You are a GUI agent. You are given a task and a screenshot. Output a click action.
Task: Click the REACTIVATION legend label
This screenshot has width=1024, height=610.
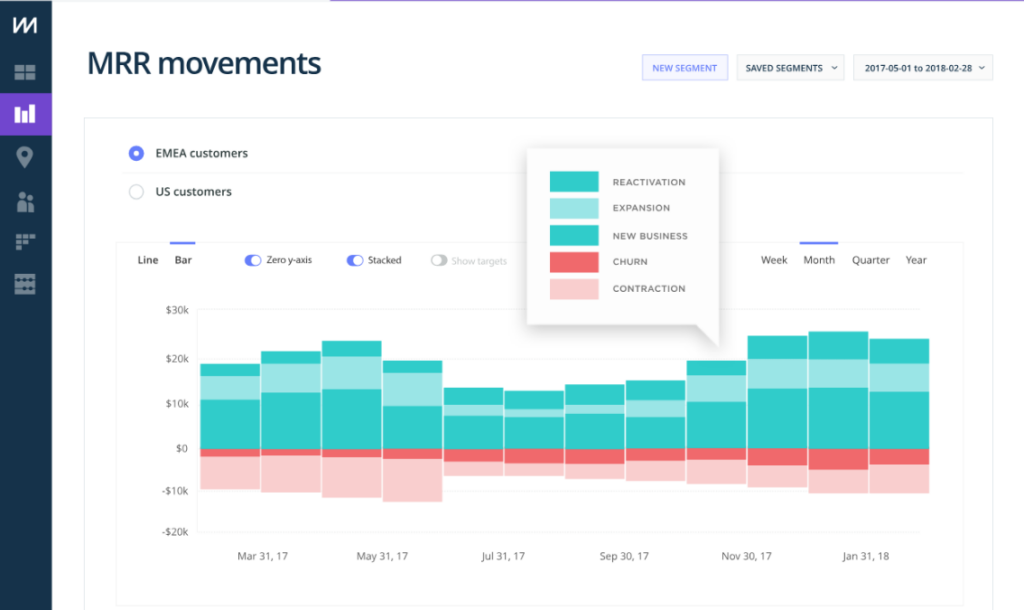649,182
